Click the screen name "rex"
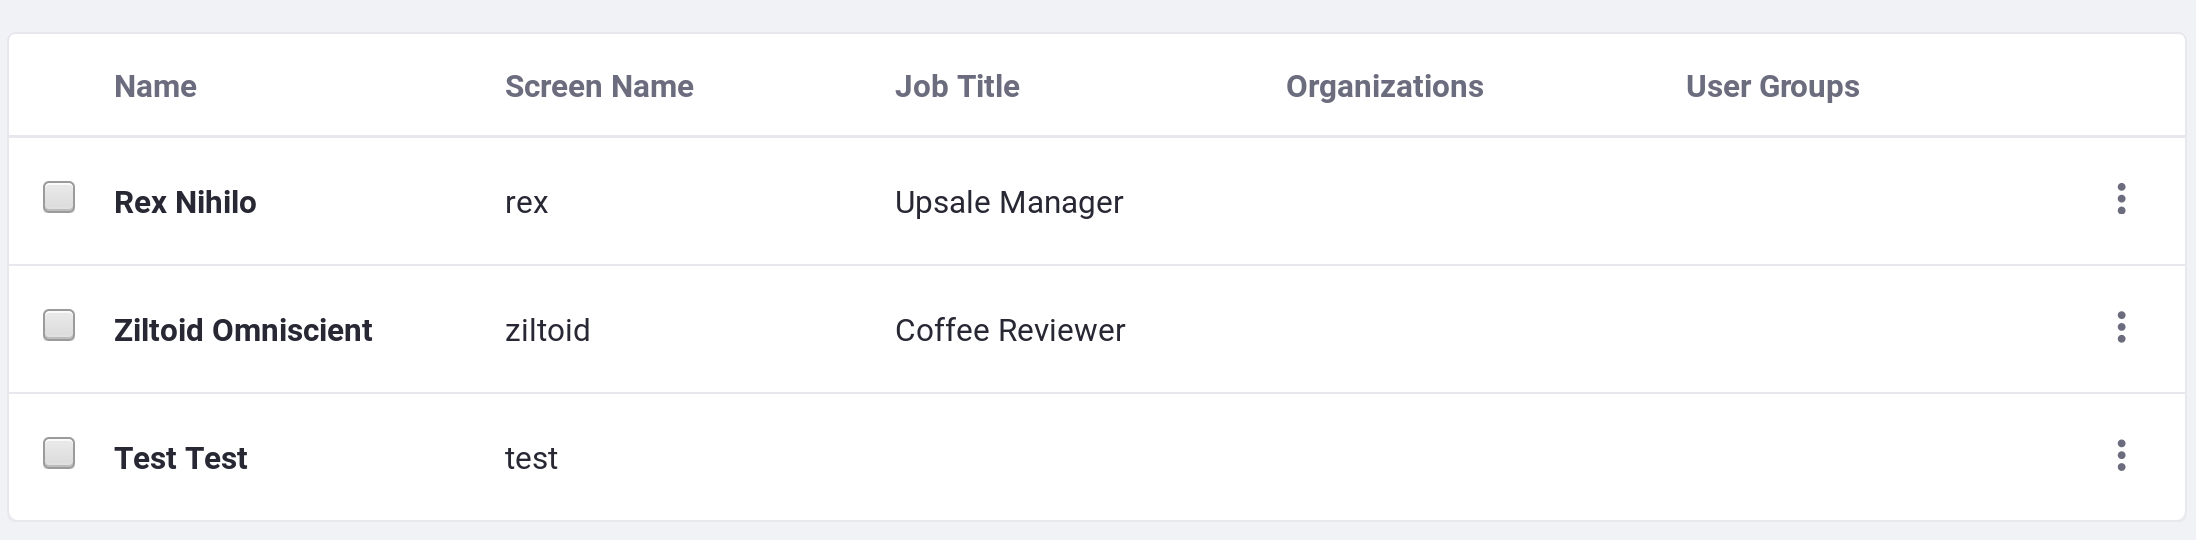This screenshot has height=540, width=2196. tap(526, 203)
